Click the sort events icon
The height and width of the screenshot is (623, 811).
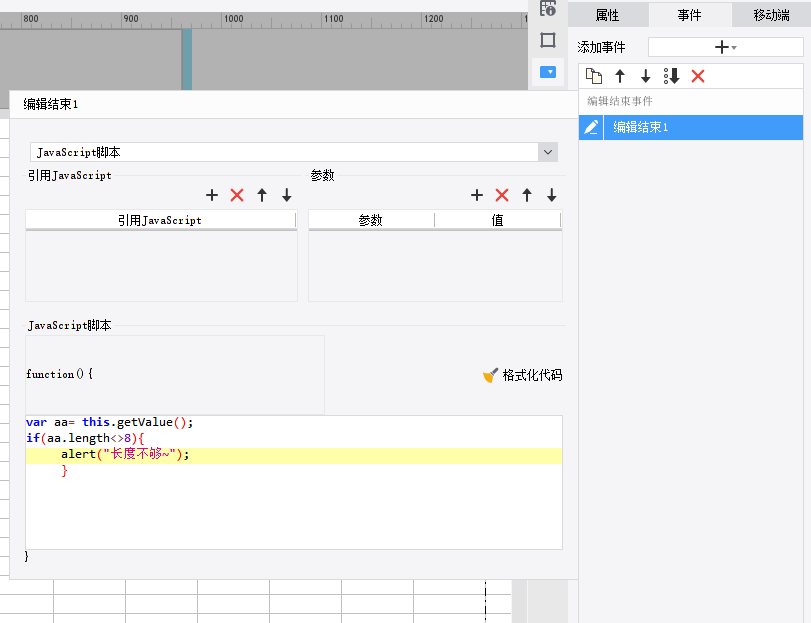tap(672, 76)
